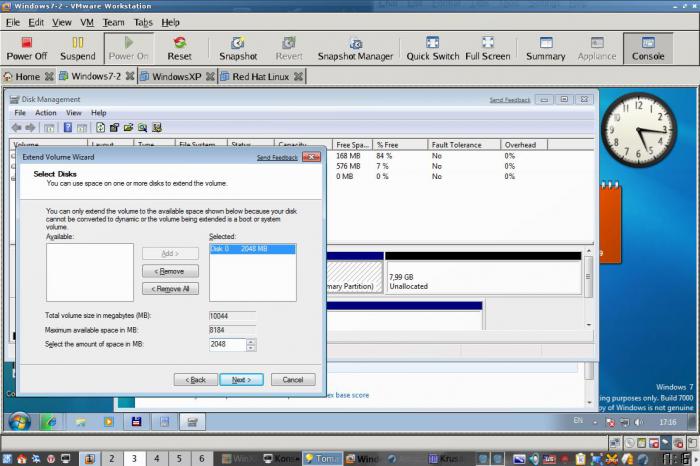Click the Fault Tolerance column header
Viewport: 700px width, 466px height.
pyautogui.click(x=464, y=145)
